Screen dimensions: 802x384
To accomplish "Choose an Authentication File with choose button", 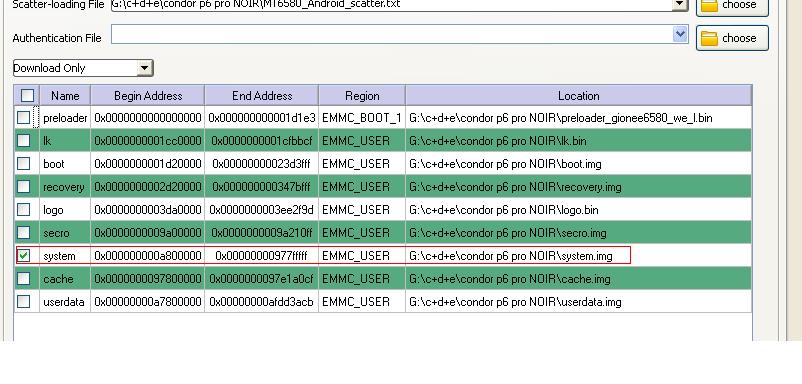I will (732, 38).
